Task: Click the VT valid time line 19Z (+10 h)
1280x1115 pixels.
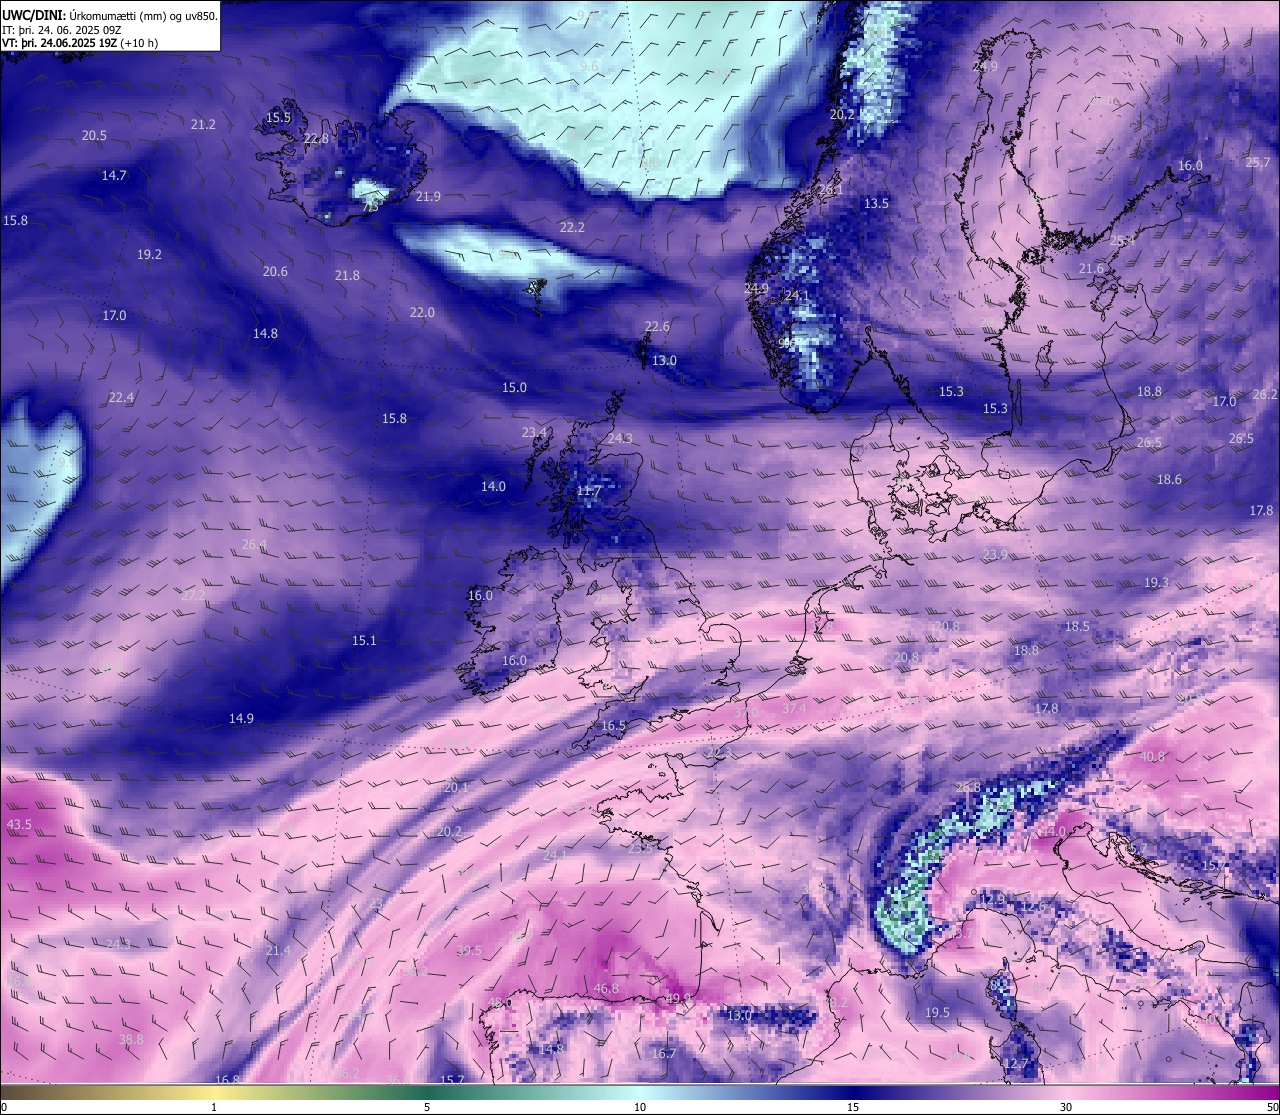Action: (x=80, y=43)
